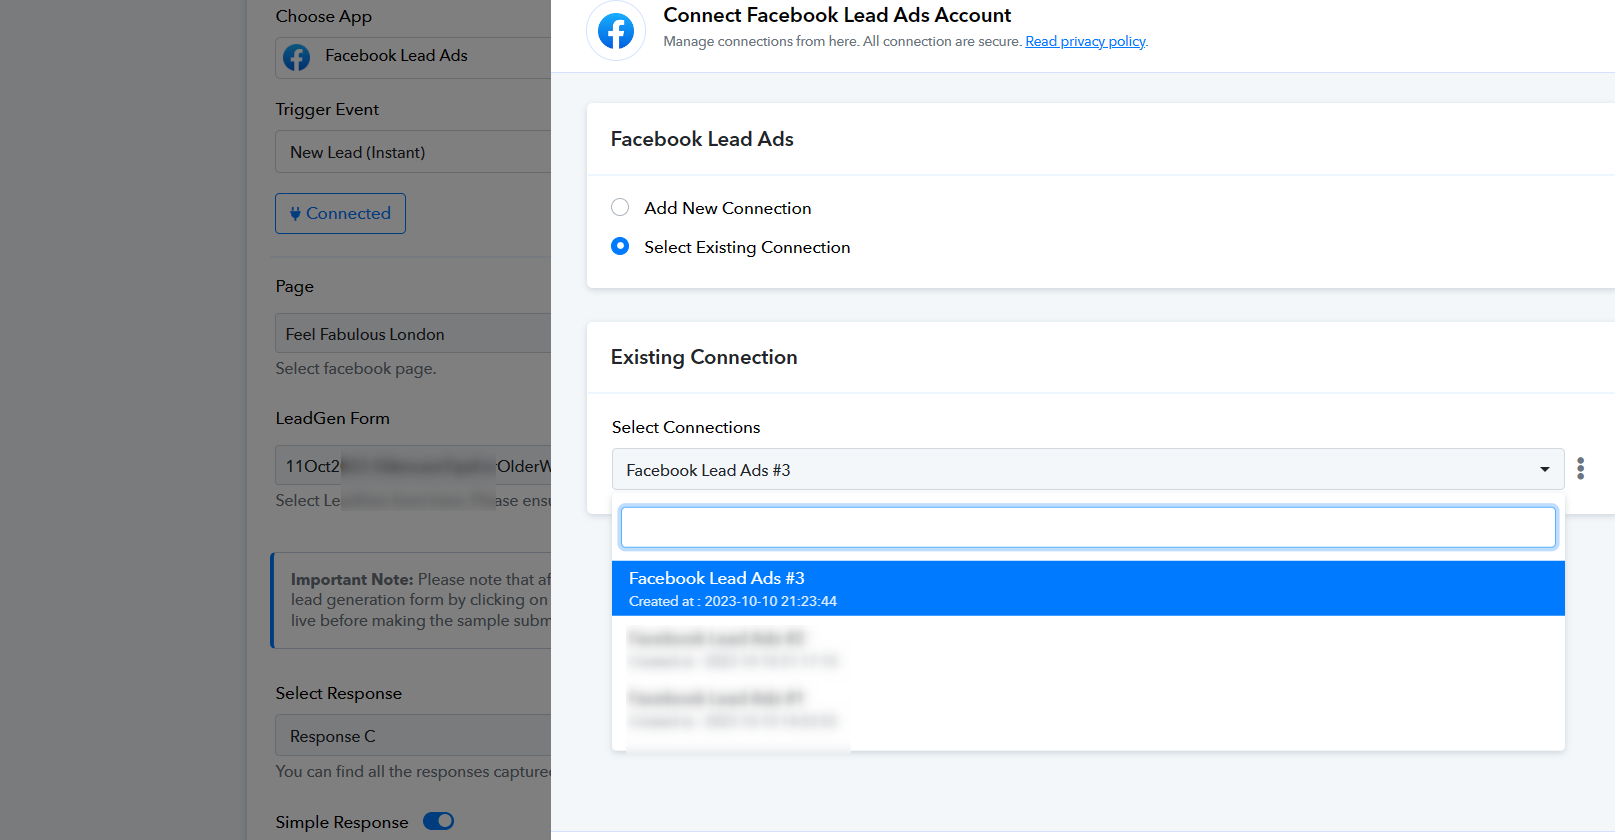
Task: Toggle the Simple Response switch
Action: [x=438, y=821]
